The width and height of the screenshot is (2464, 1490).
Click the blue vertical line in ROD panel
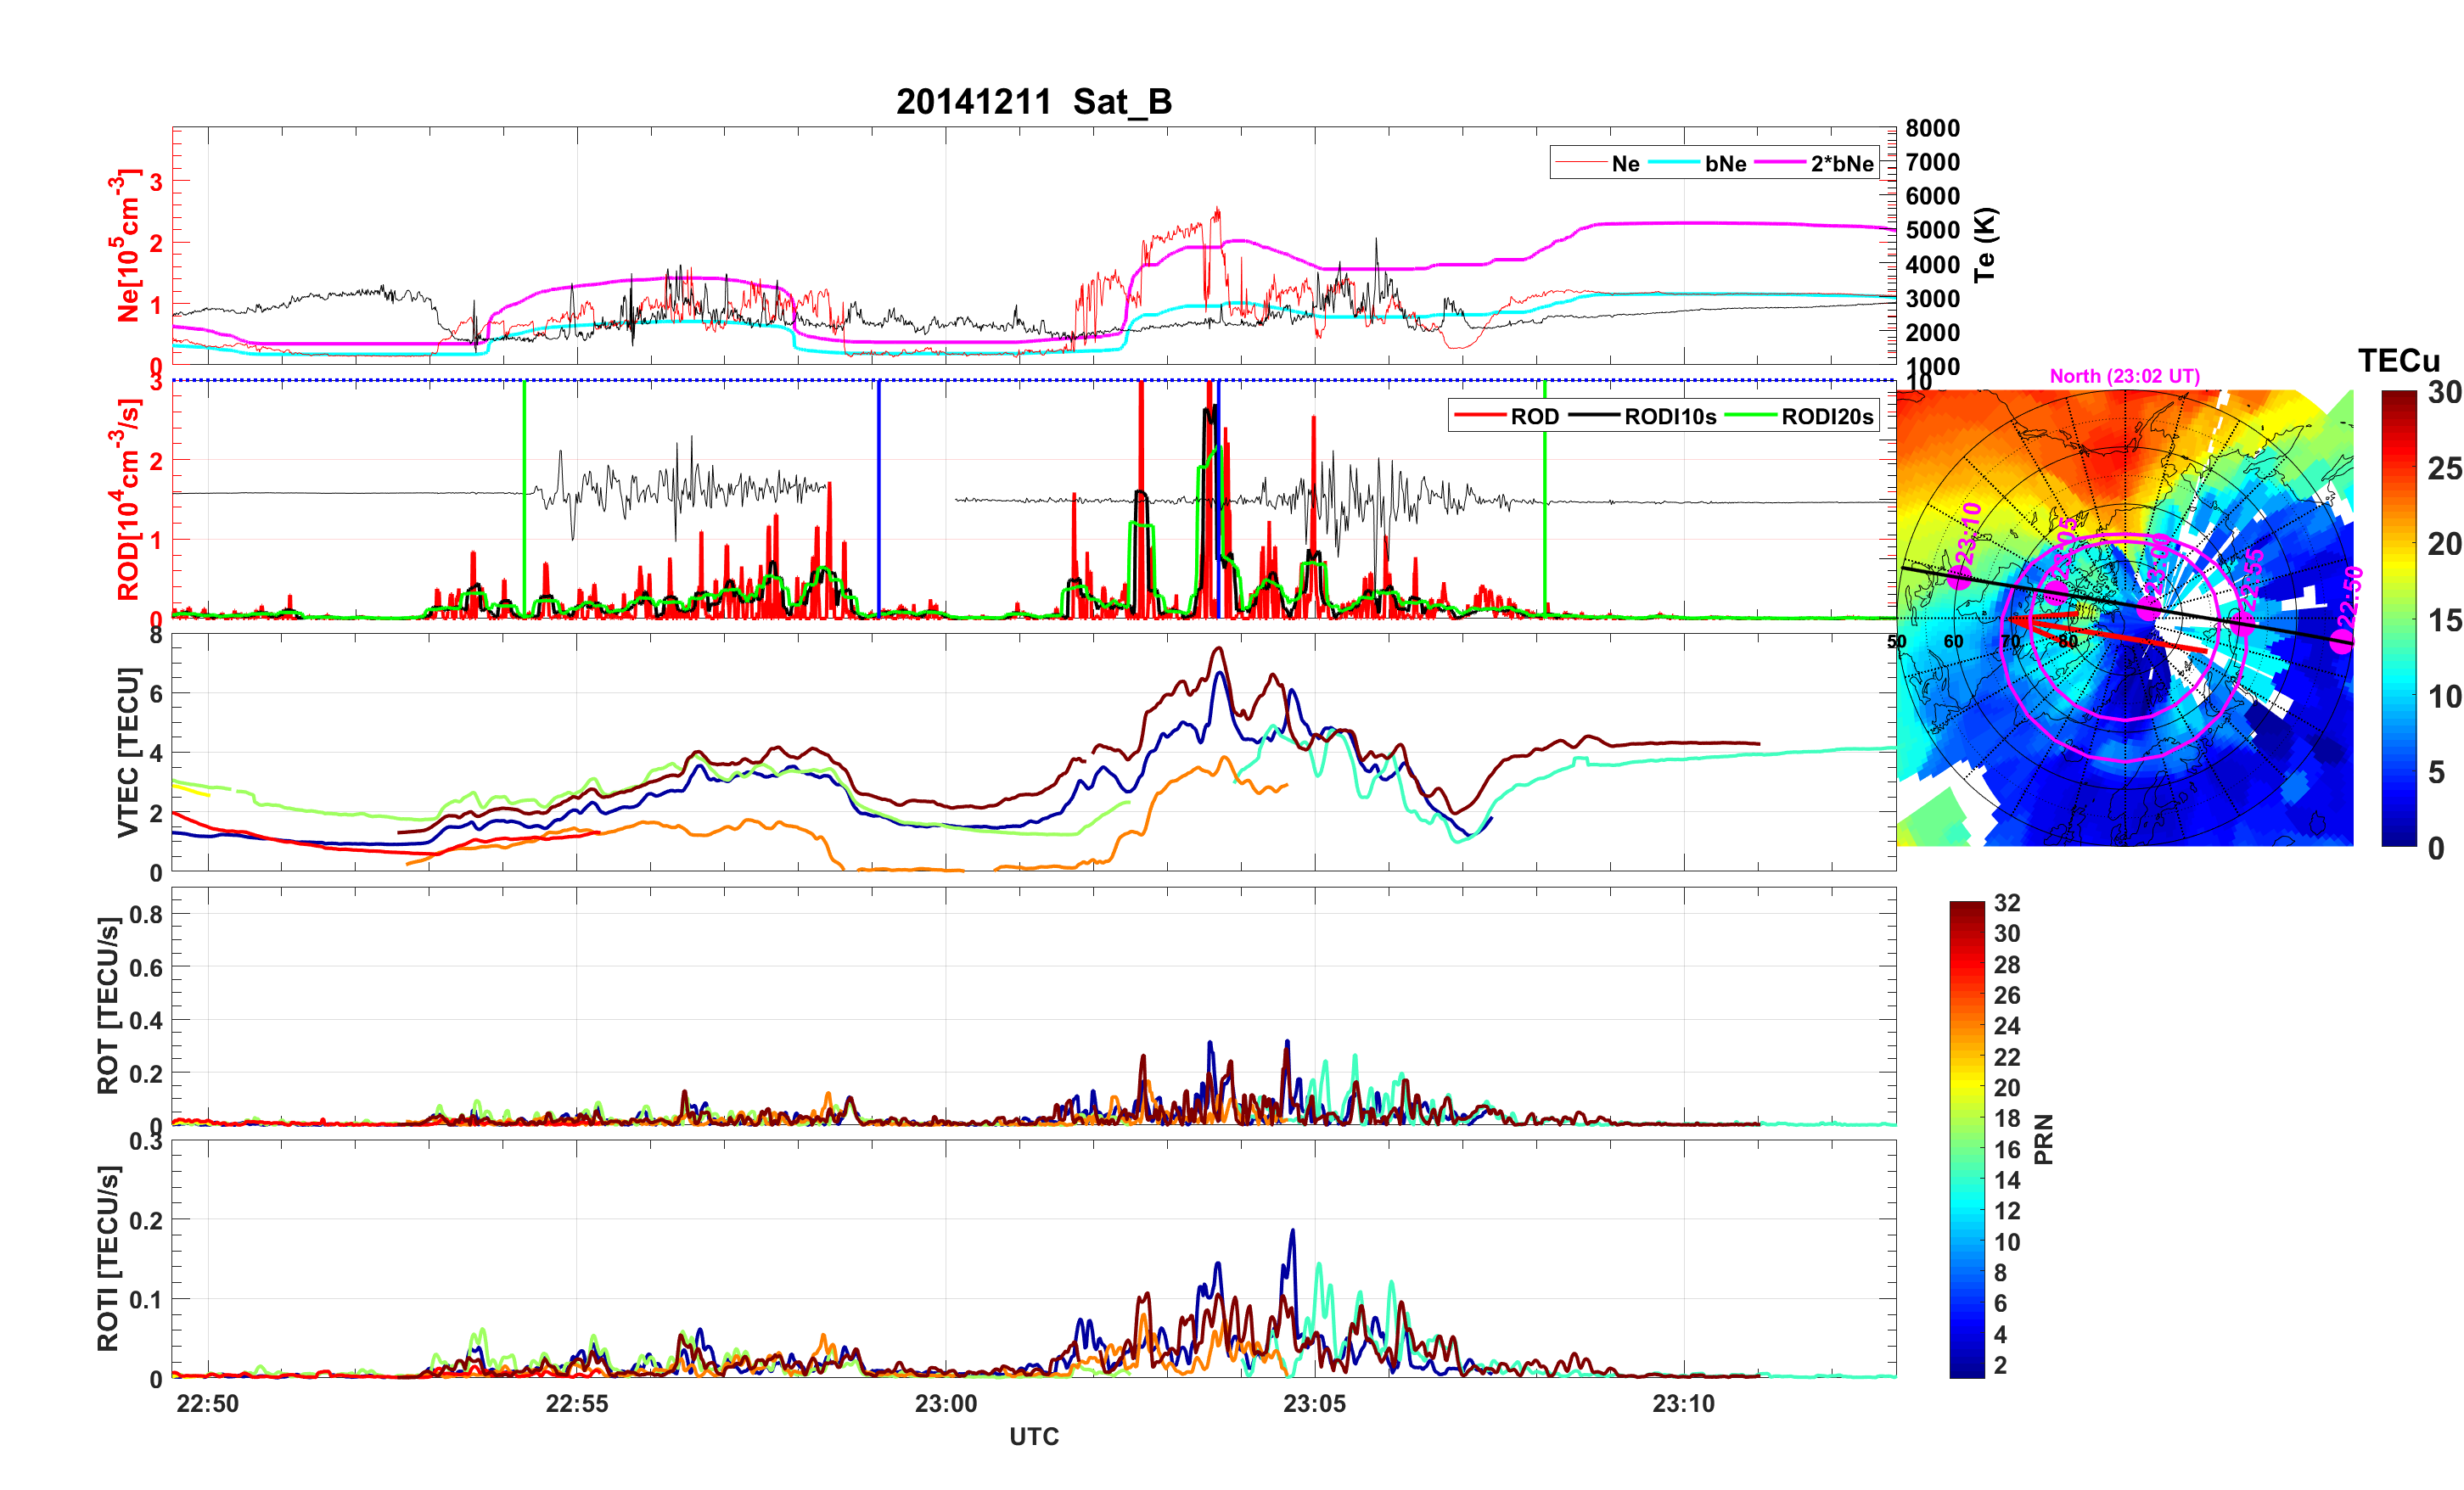(879, 498)
